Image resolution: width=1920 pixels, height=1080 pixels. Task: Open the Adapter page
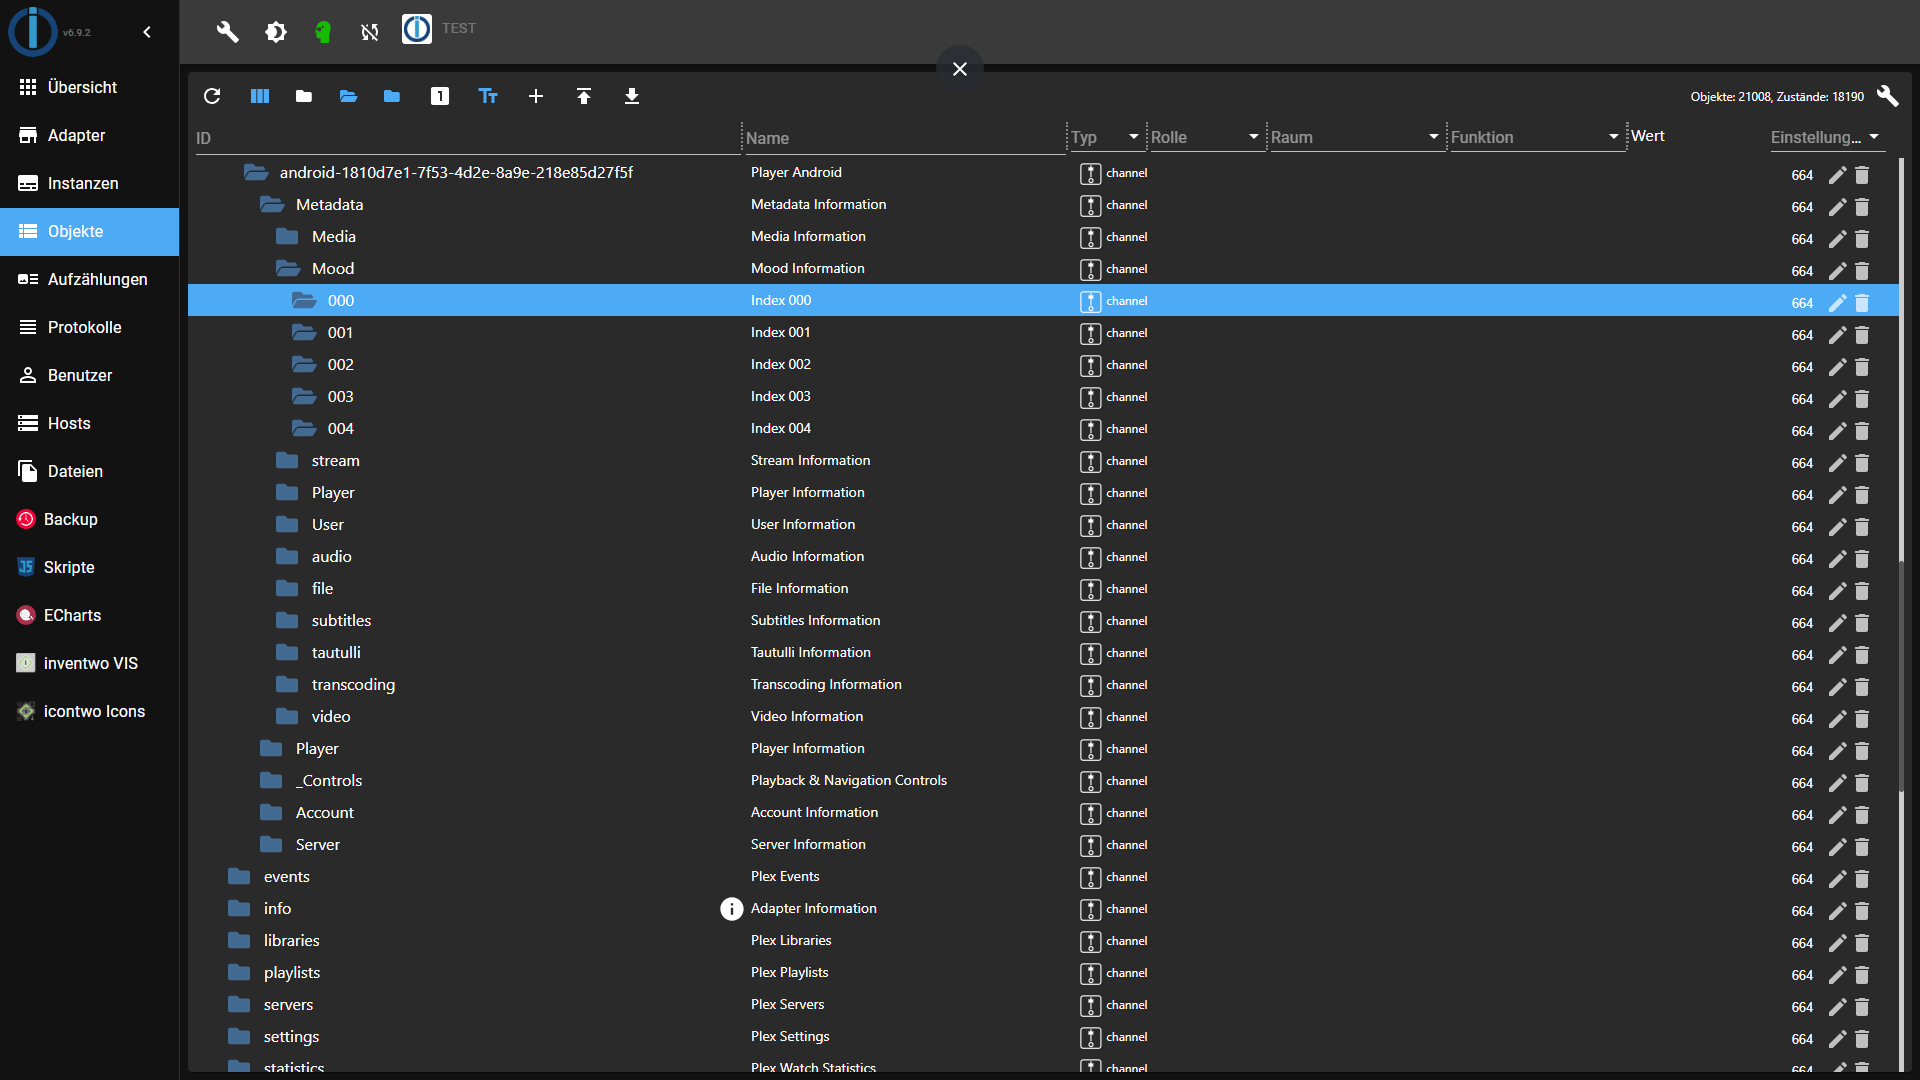[x=90, y=135]
